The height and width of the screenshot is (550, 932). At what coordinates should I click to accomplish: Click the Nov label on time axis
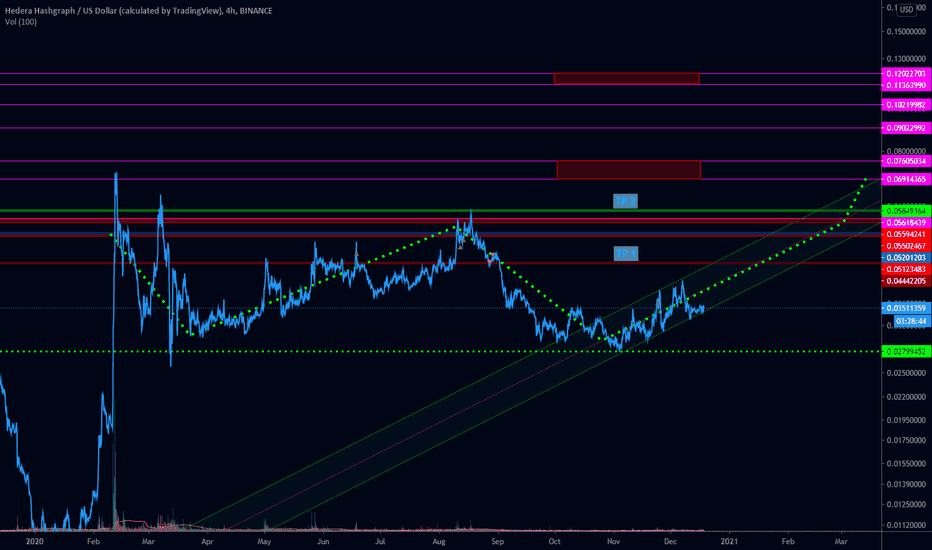pos(613,541)
